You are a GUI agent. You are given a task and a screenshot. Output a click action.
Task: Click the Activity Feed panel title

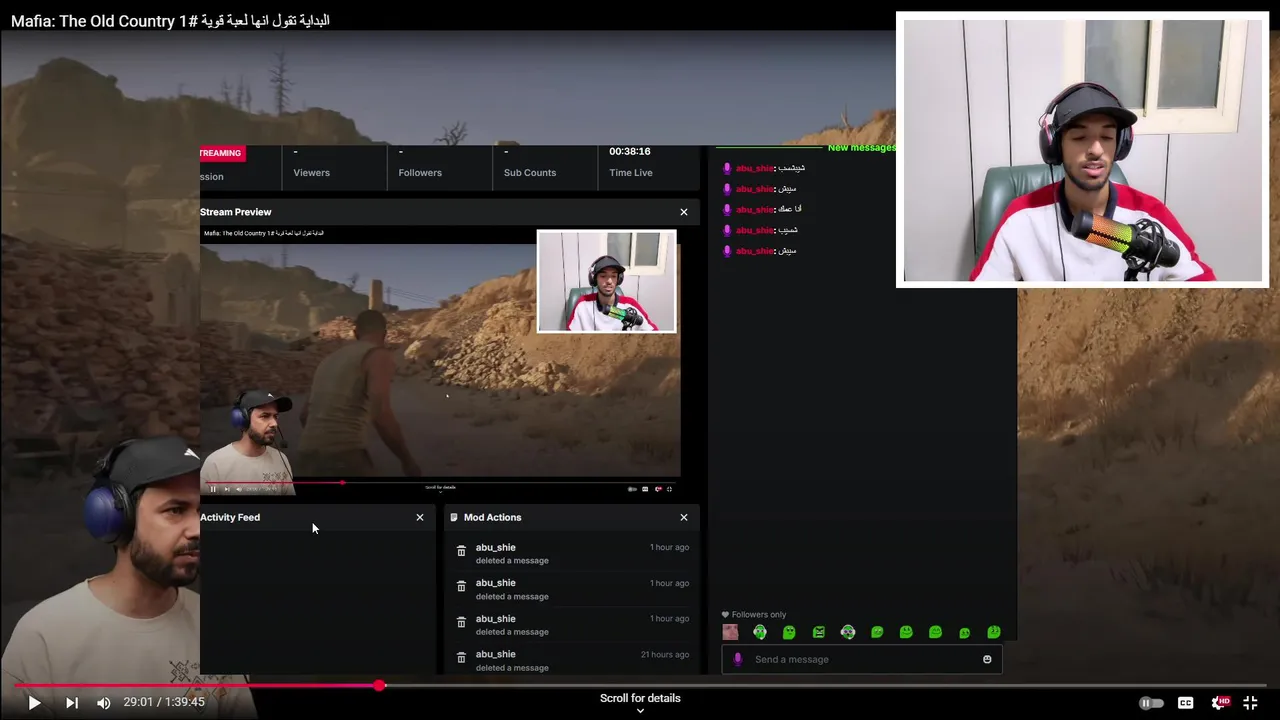tap(230, 517)
